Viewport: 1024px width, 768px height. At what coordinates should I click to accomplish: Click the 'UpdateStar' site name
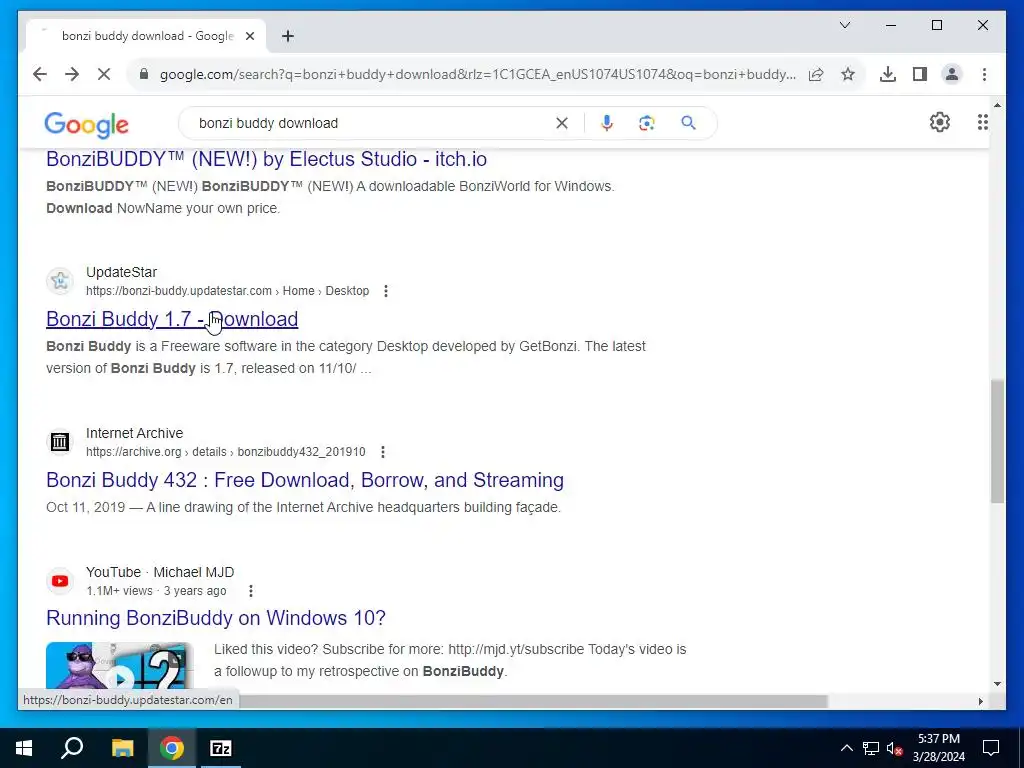(x=121, y=272)
